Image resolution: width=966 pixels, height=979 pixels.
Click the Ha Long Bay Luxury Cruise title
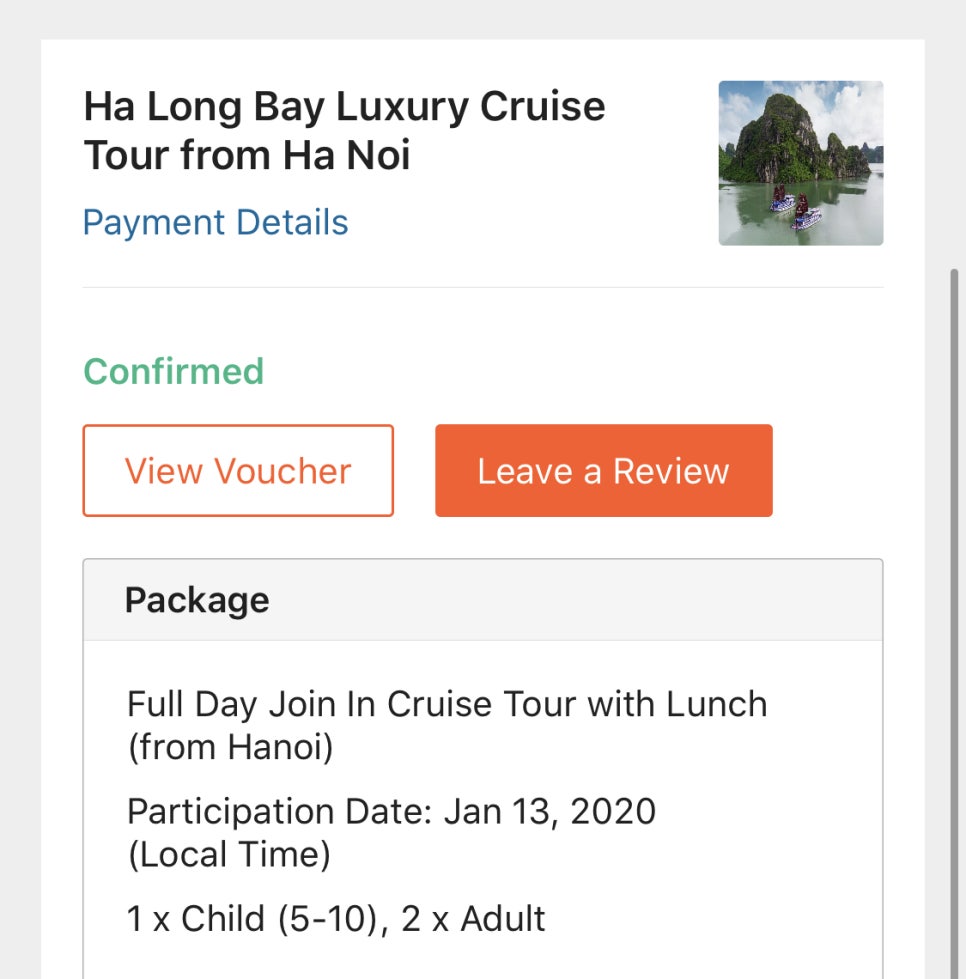tap(344, 130)
